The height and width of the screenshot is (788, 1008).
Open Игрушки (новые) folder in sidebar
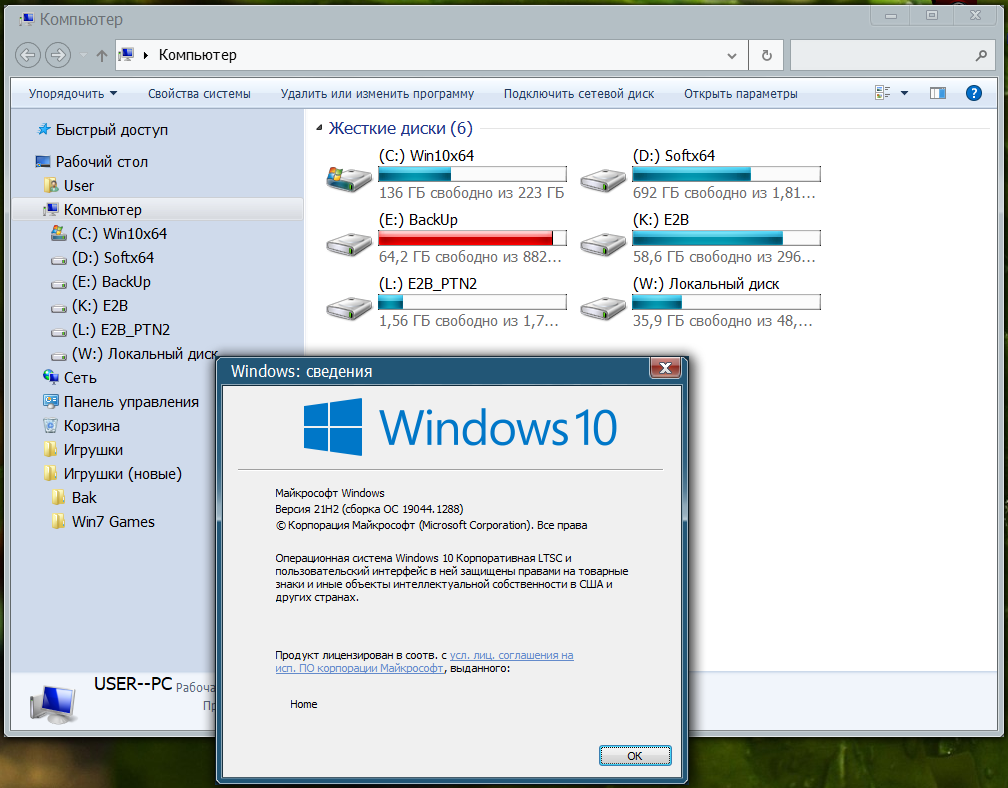point(123,474)
